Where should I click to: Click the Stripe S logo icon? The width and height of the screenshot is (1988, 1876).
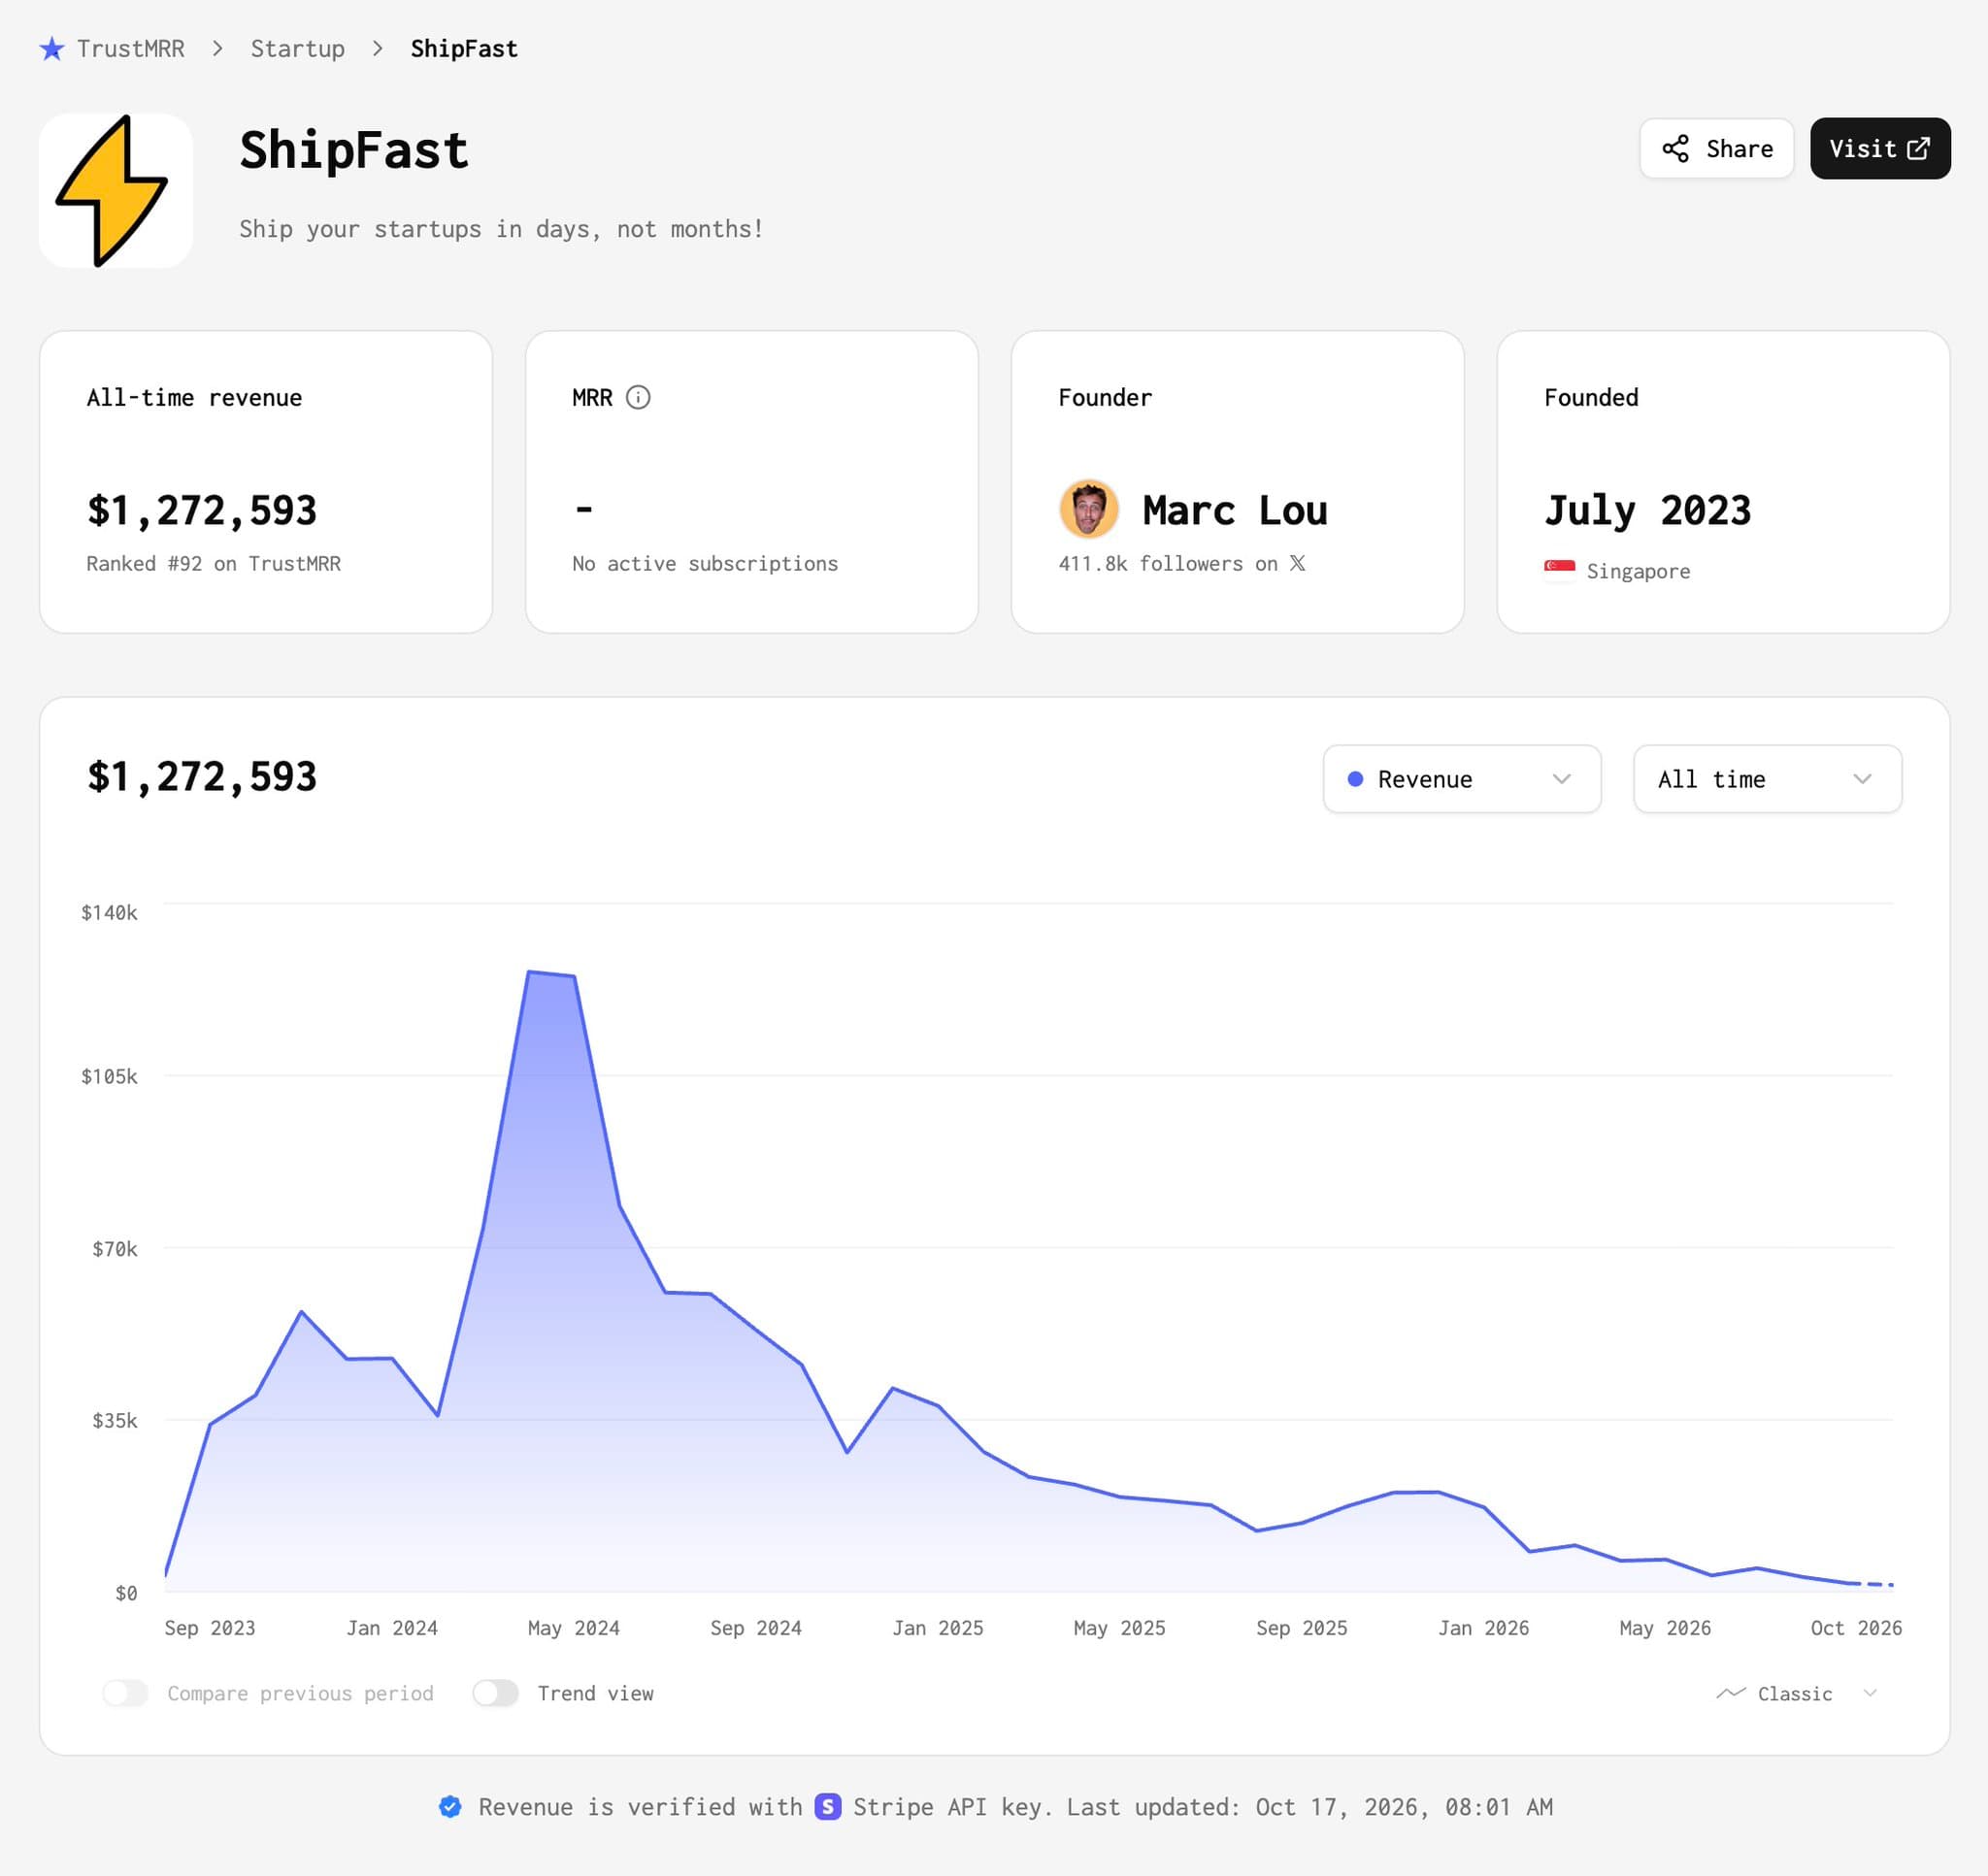[827, 1806]
